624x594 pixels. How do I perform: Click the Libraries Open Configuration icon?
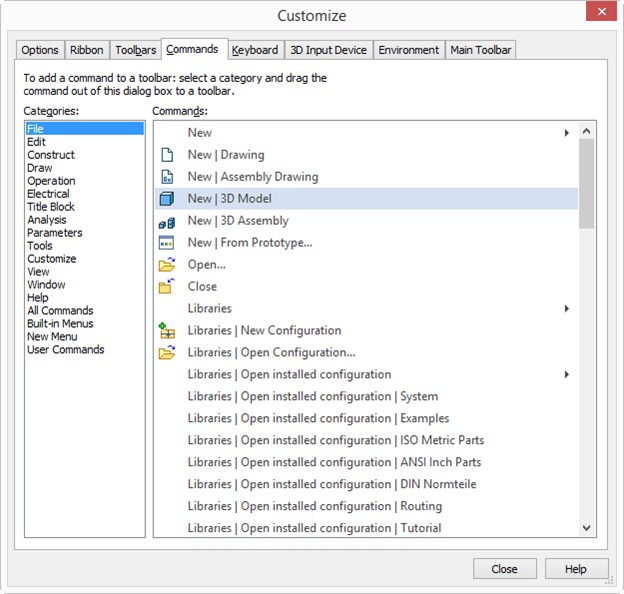(x=167, y=353)
